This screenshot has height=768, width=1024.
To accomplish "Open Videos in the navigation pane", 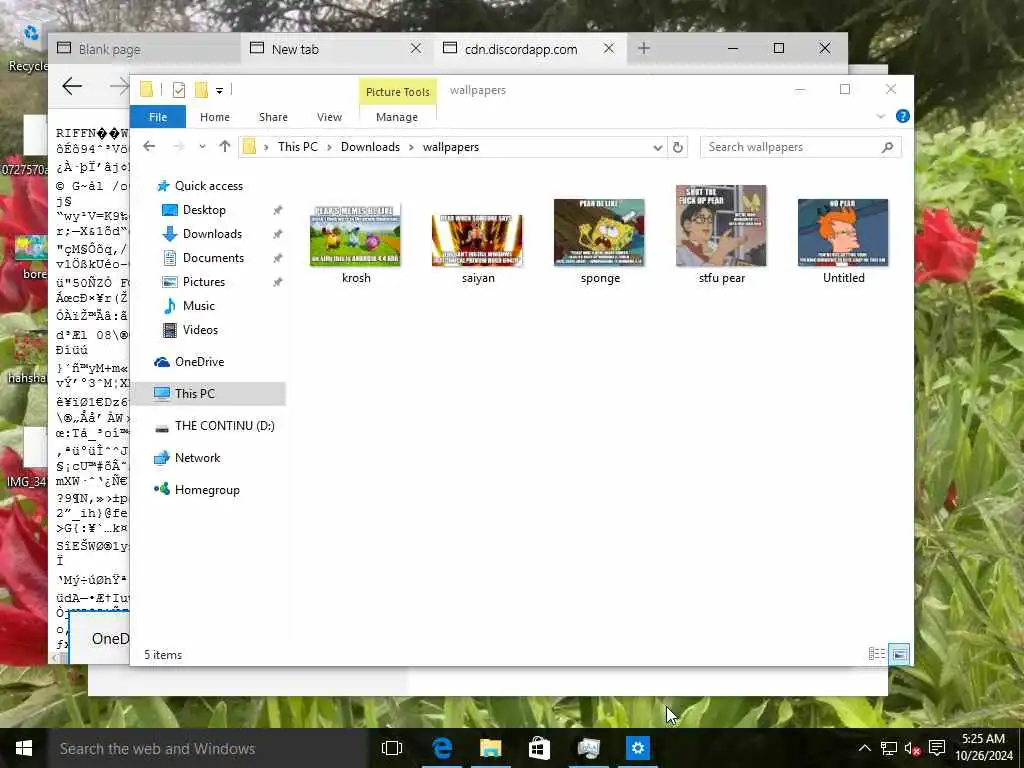I will pyautogui.click(x=200, y=330).
